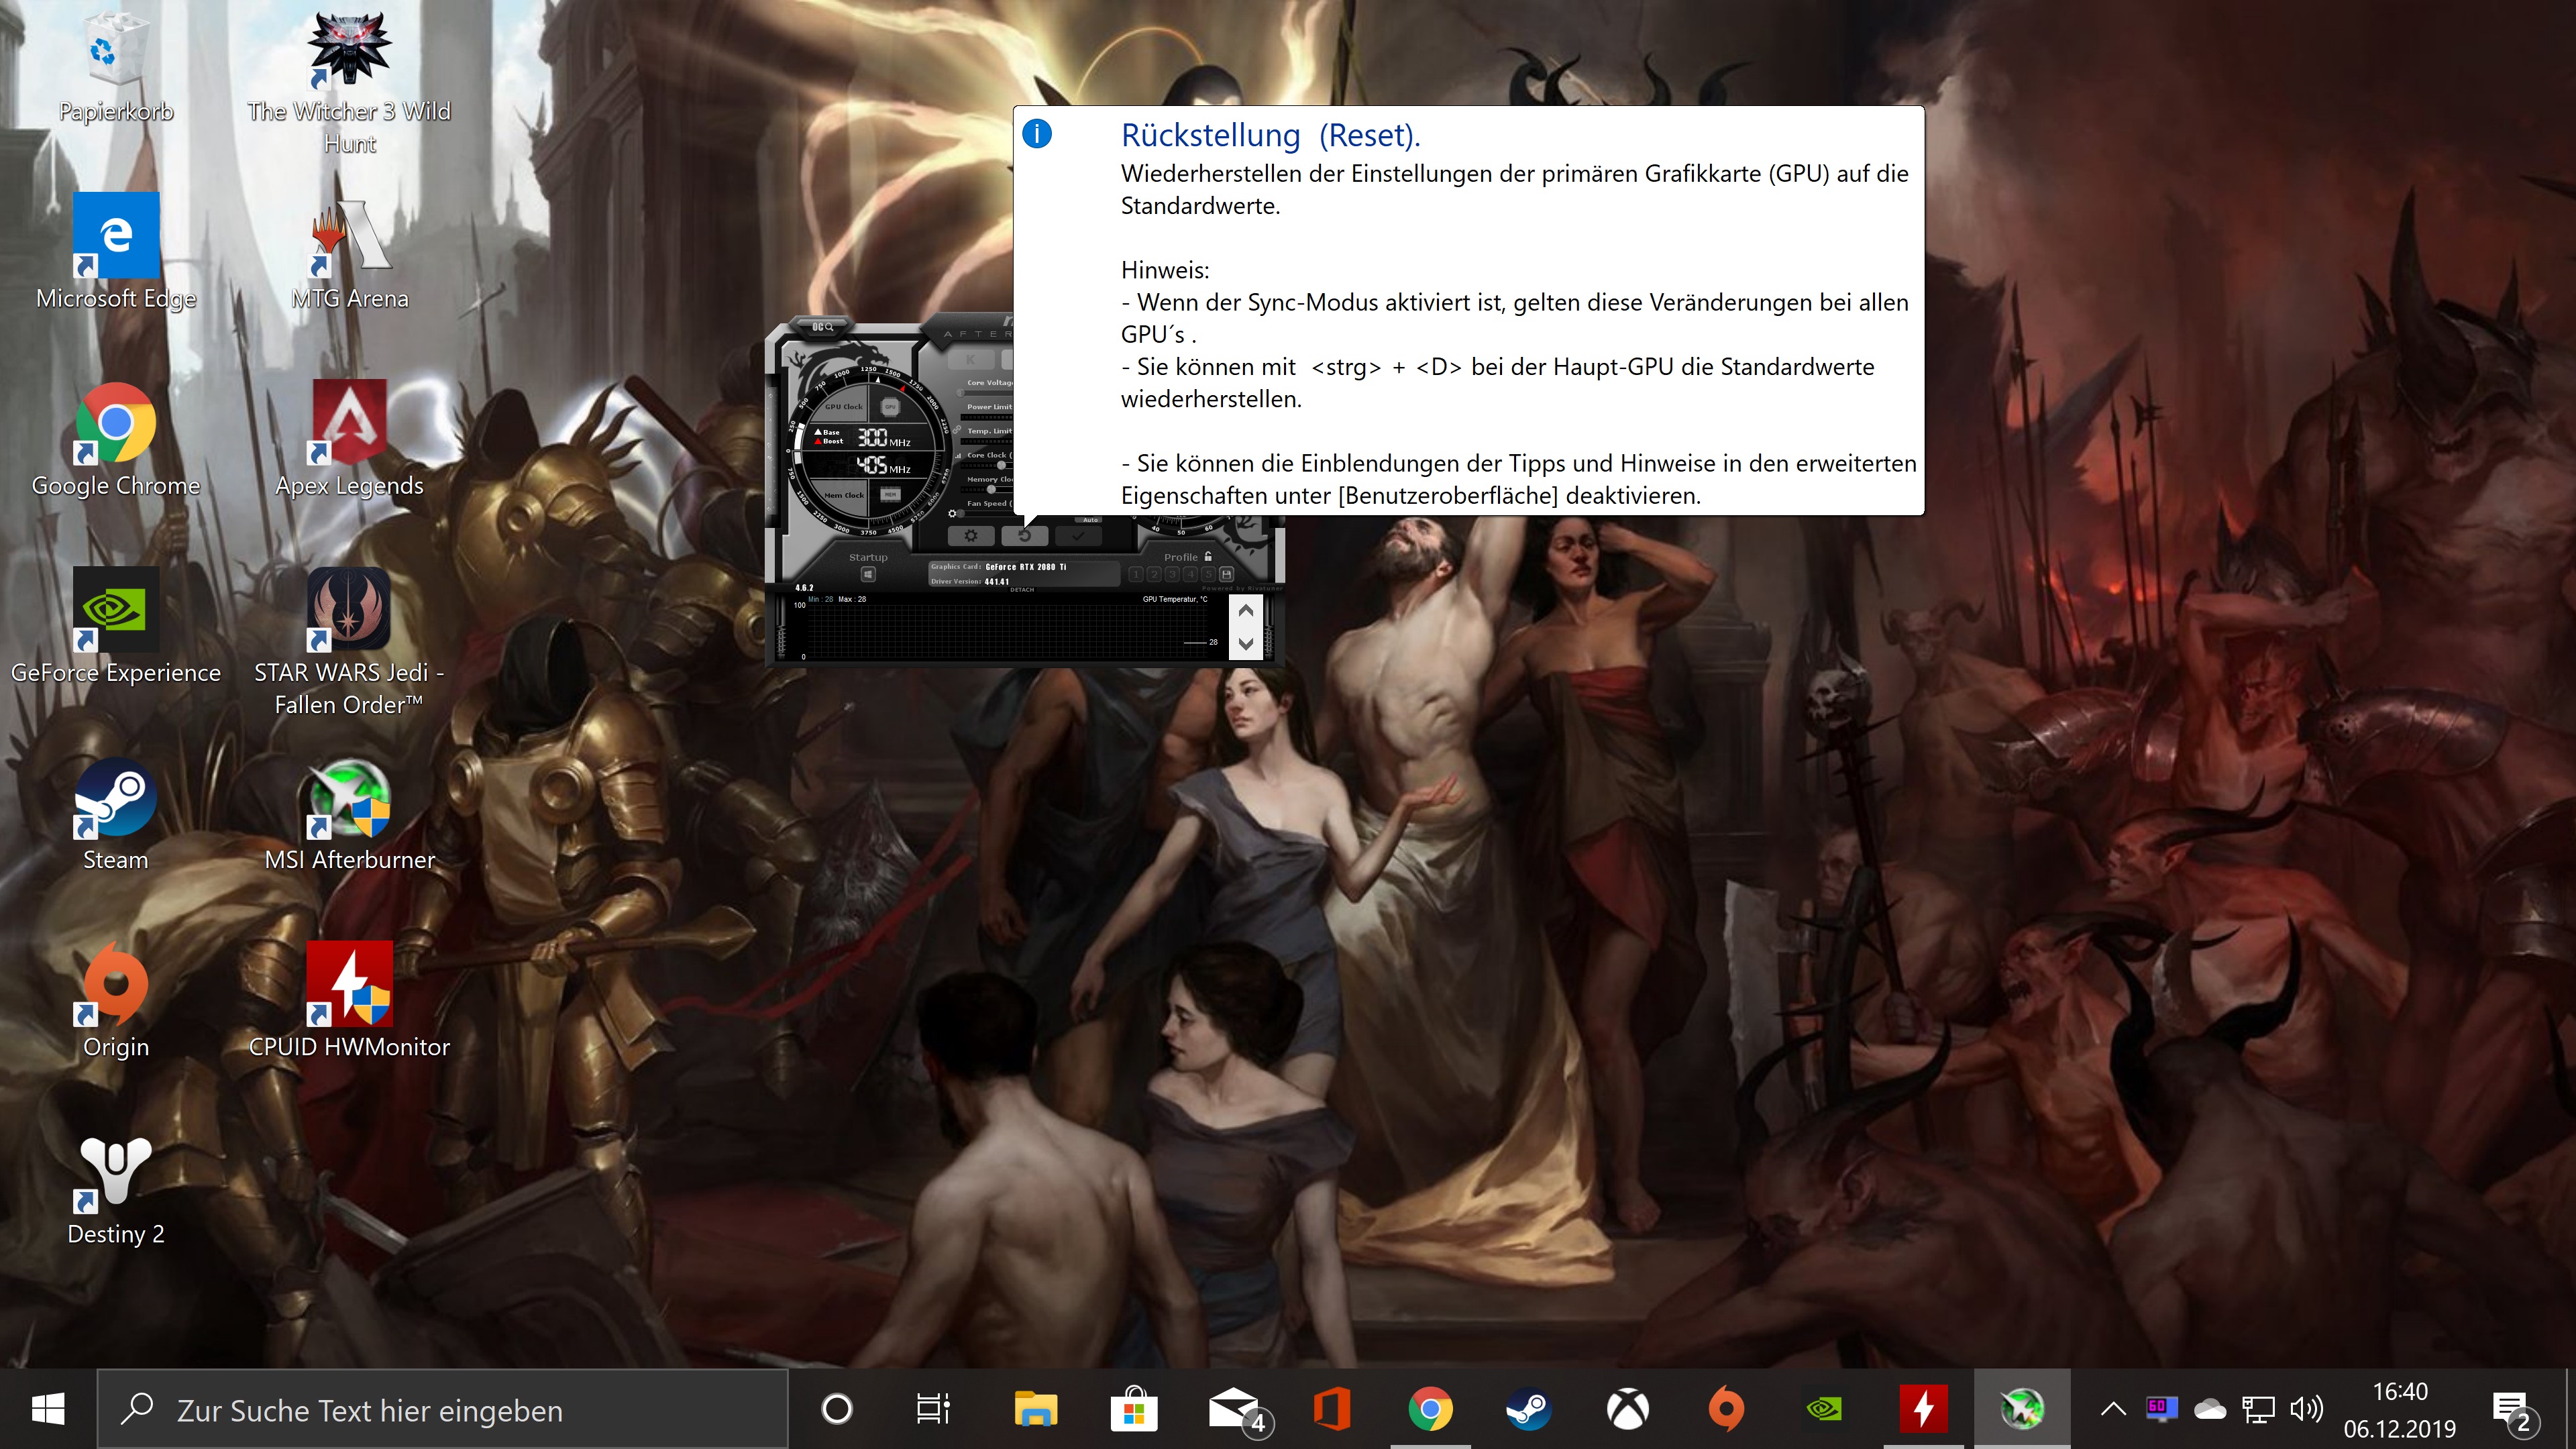Toggle power and temp limit link icon
This screenshot has width=2576, height=1449.
957,430
